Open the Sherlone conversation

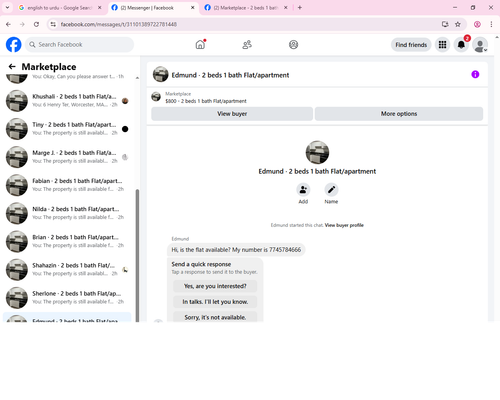point(67,298)
